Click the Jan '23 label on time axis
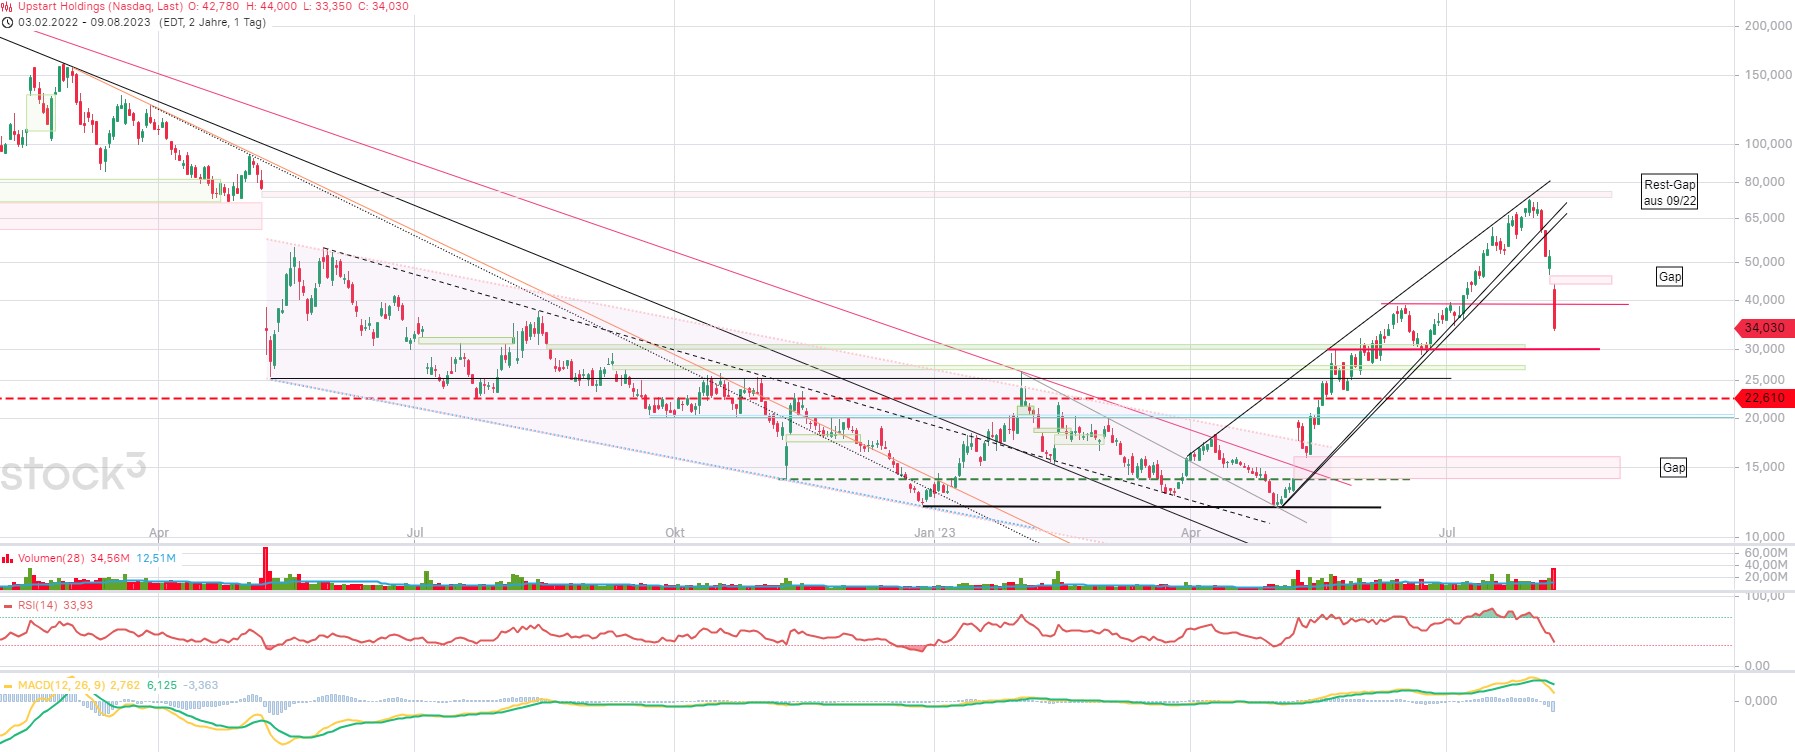The image size is (1795, 752). pyautogui.click(x=934, y=533)
